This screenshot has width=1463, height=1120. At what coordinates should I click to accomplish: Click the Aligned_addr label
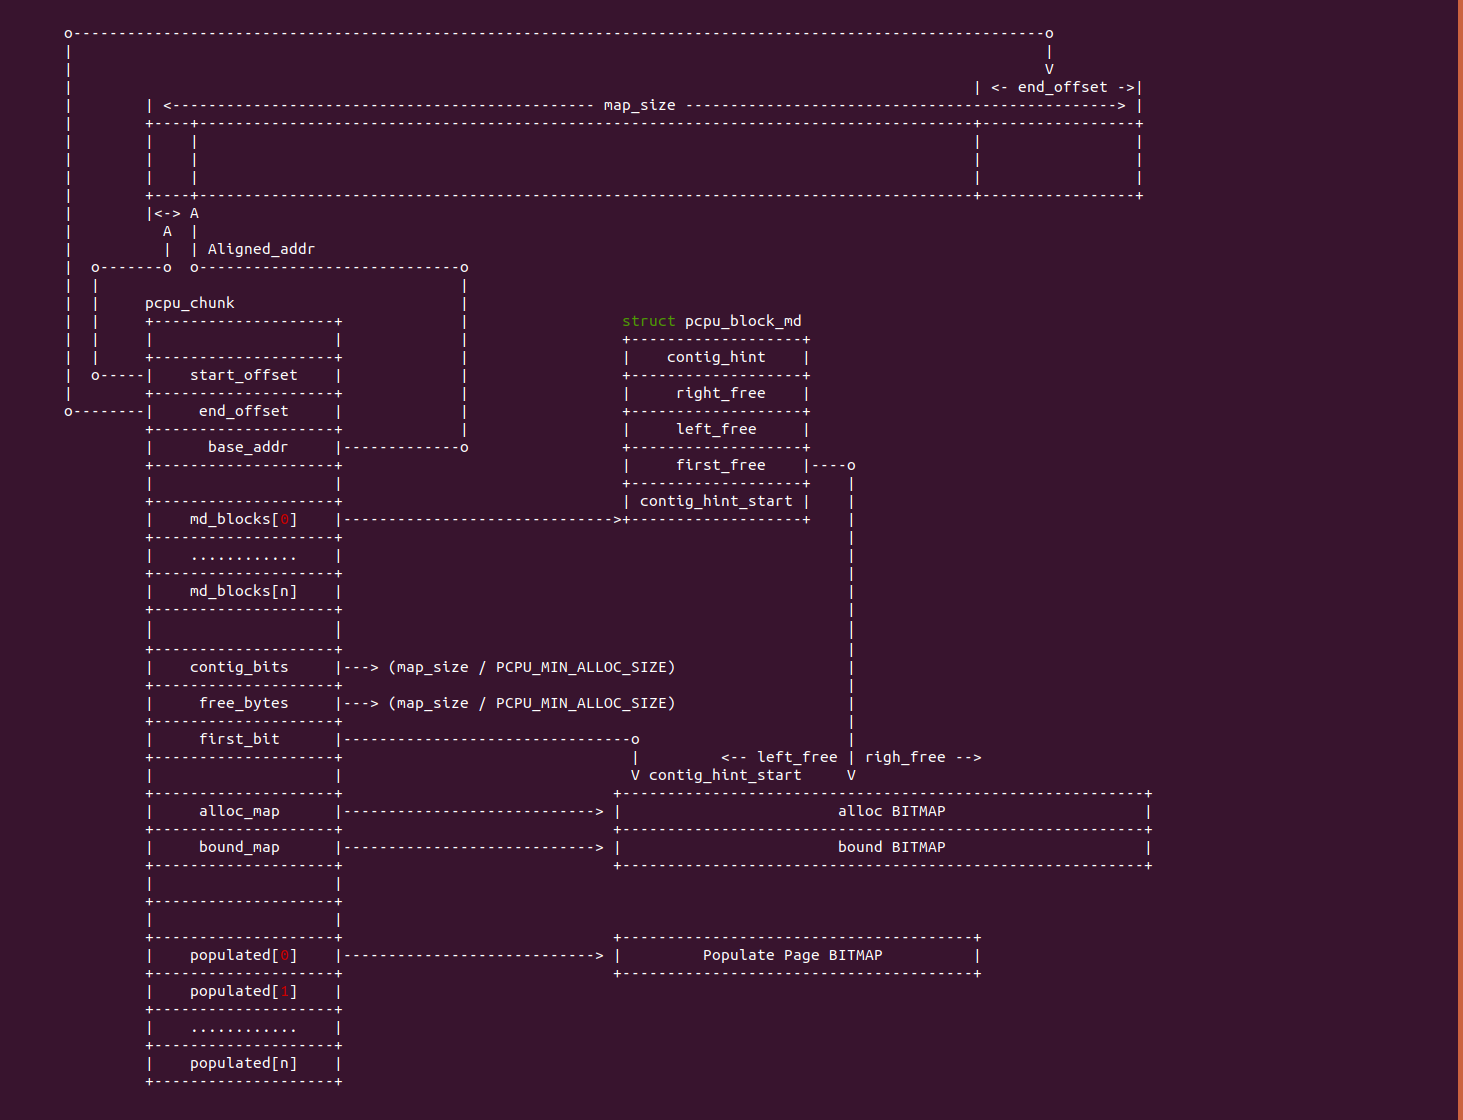click(x=261, y=249)
